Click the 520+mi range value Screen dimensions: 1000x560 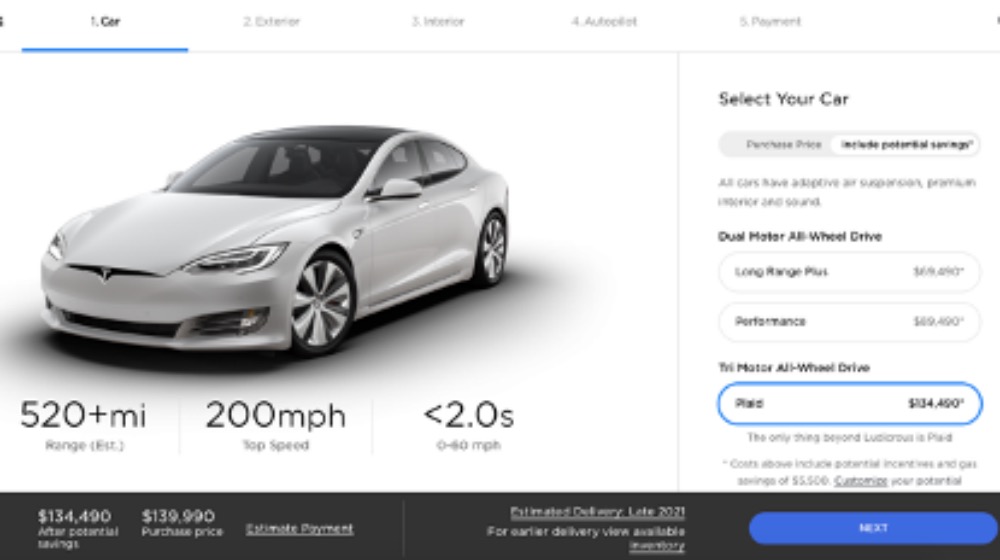pyautogui.click(x=83, y=415)
